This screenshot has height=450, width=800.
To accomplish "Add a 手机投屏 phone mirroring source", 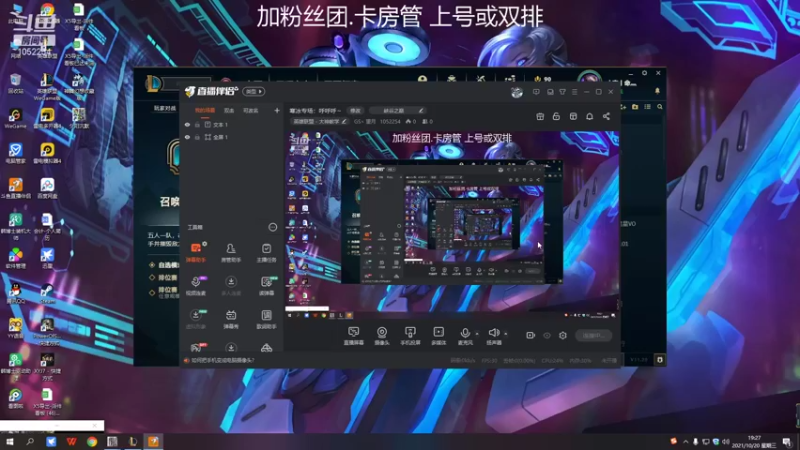I will pos(410,336).
